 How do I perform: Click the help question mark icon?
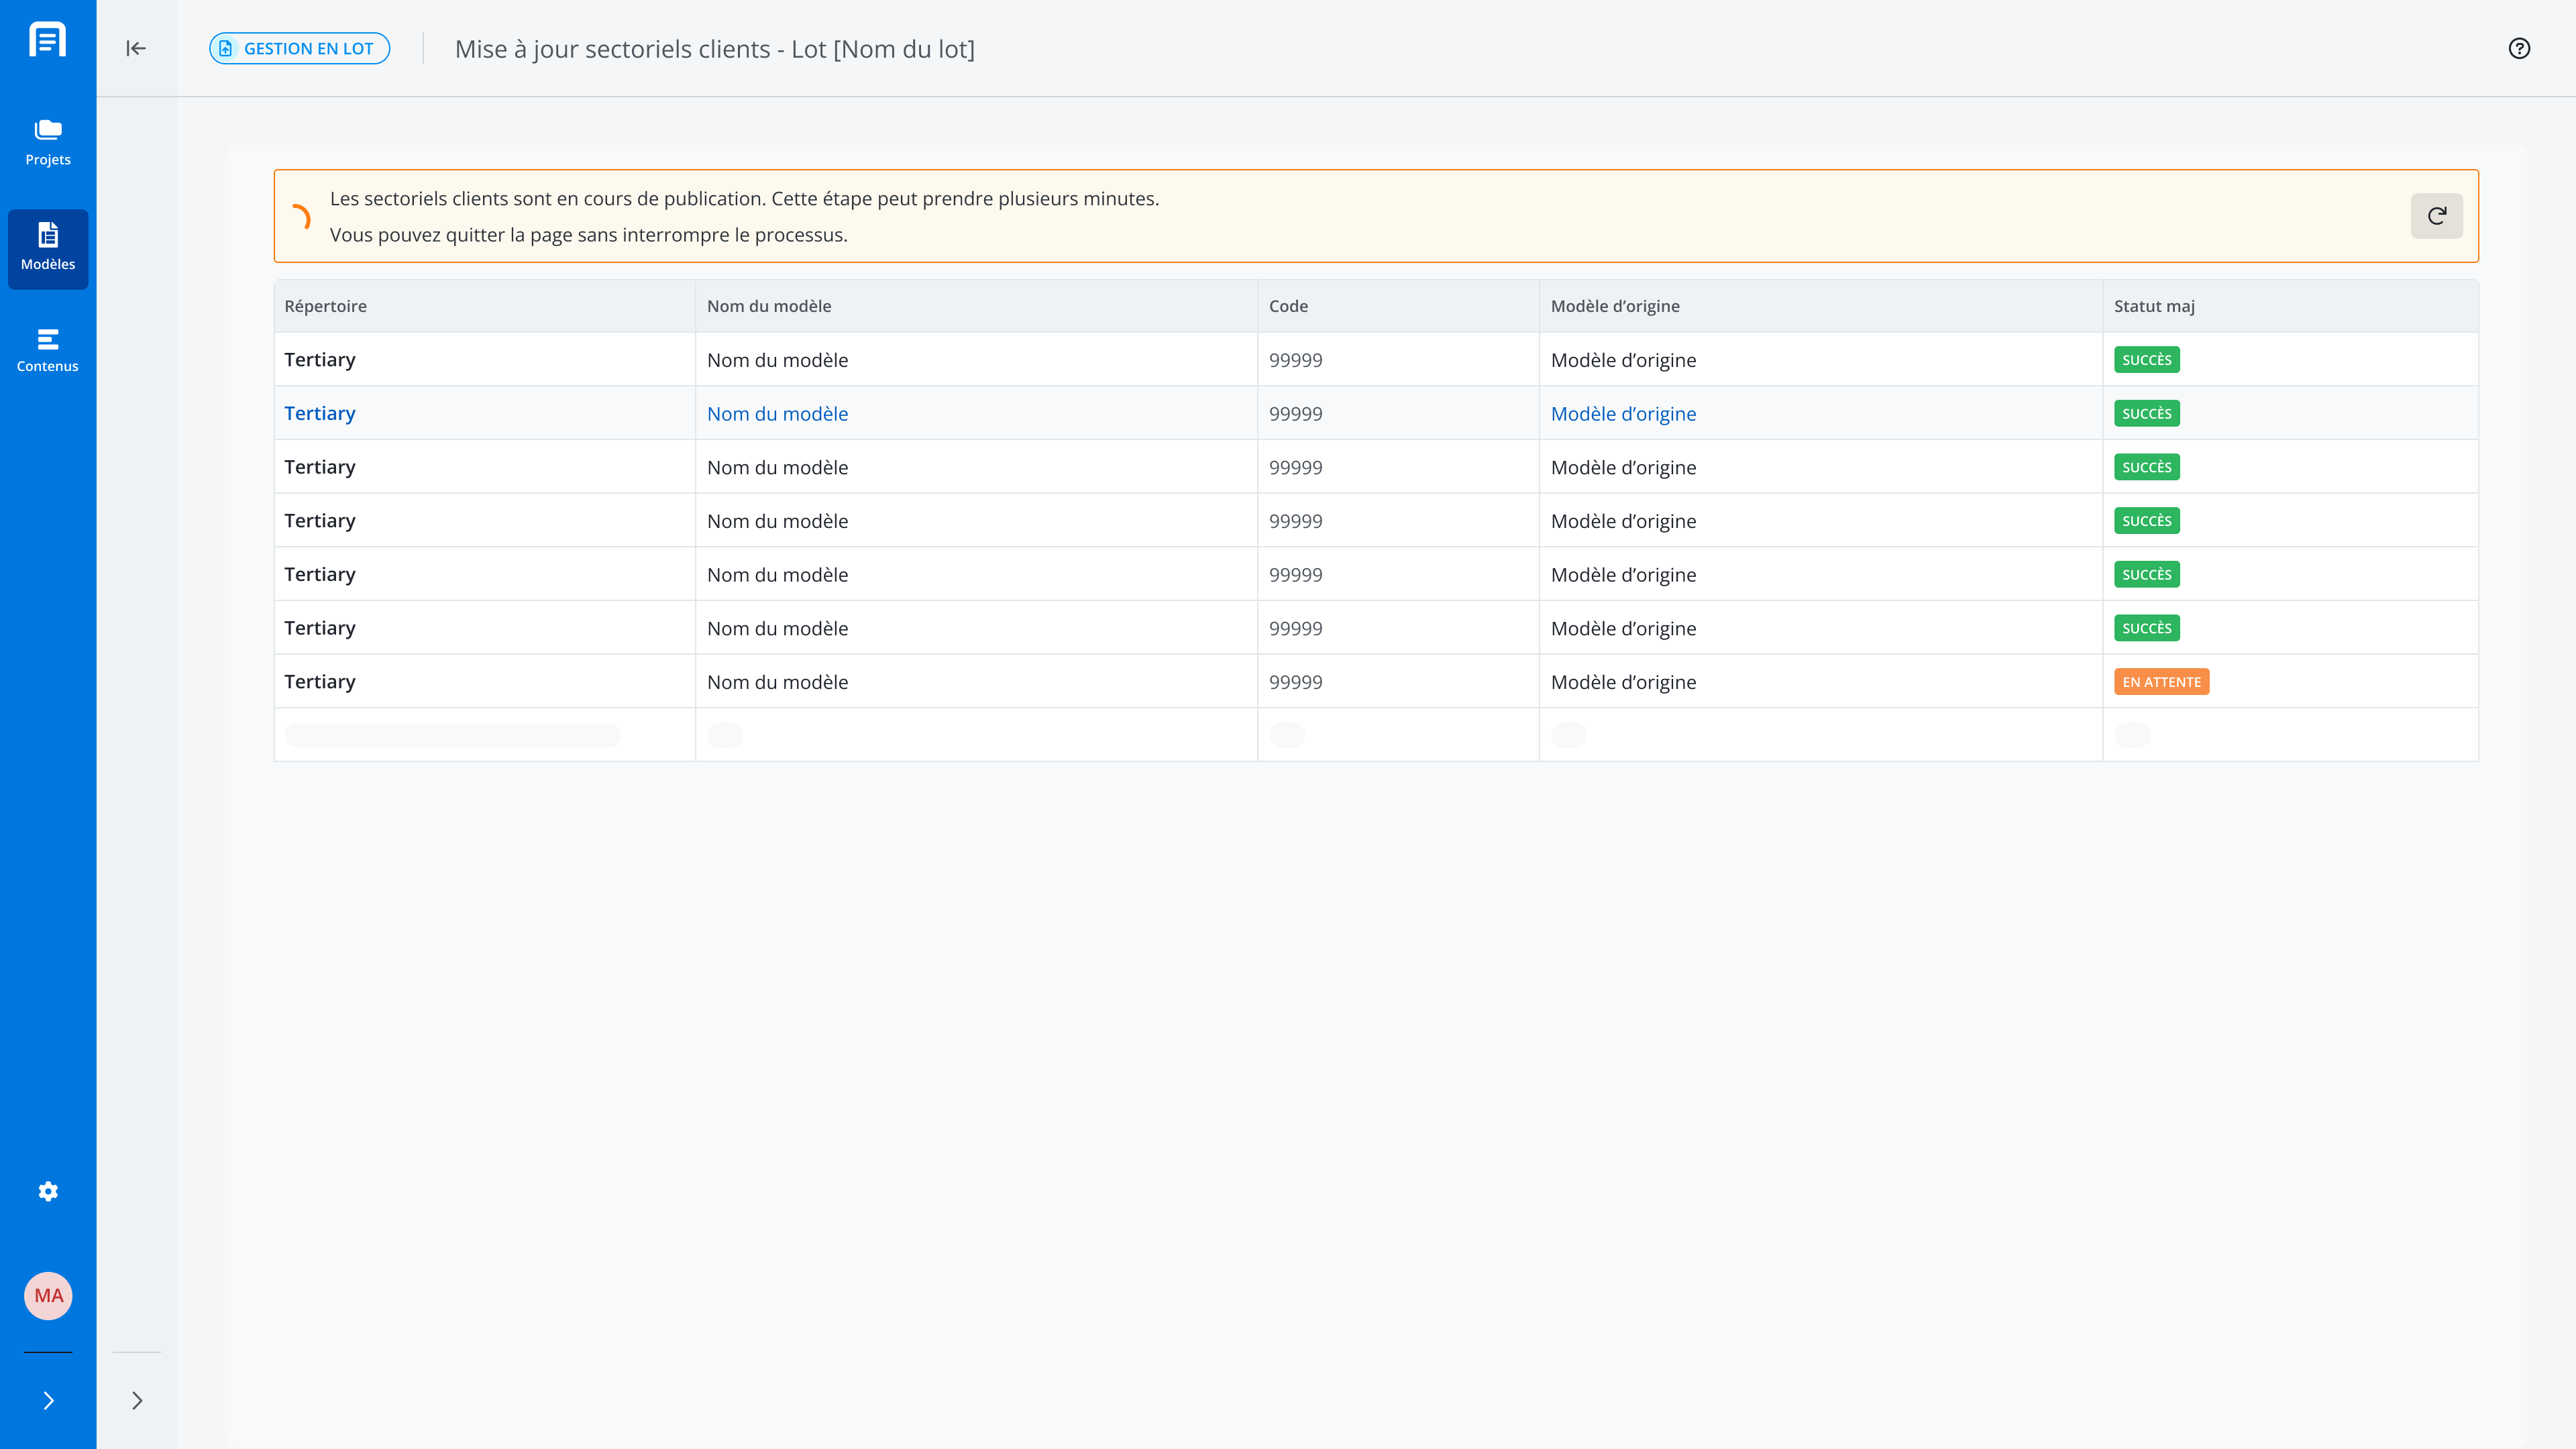click(x=2519, y=48)
